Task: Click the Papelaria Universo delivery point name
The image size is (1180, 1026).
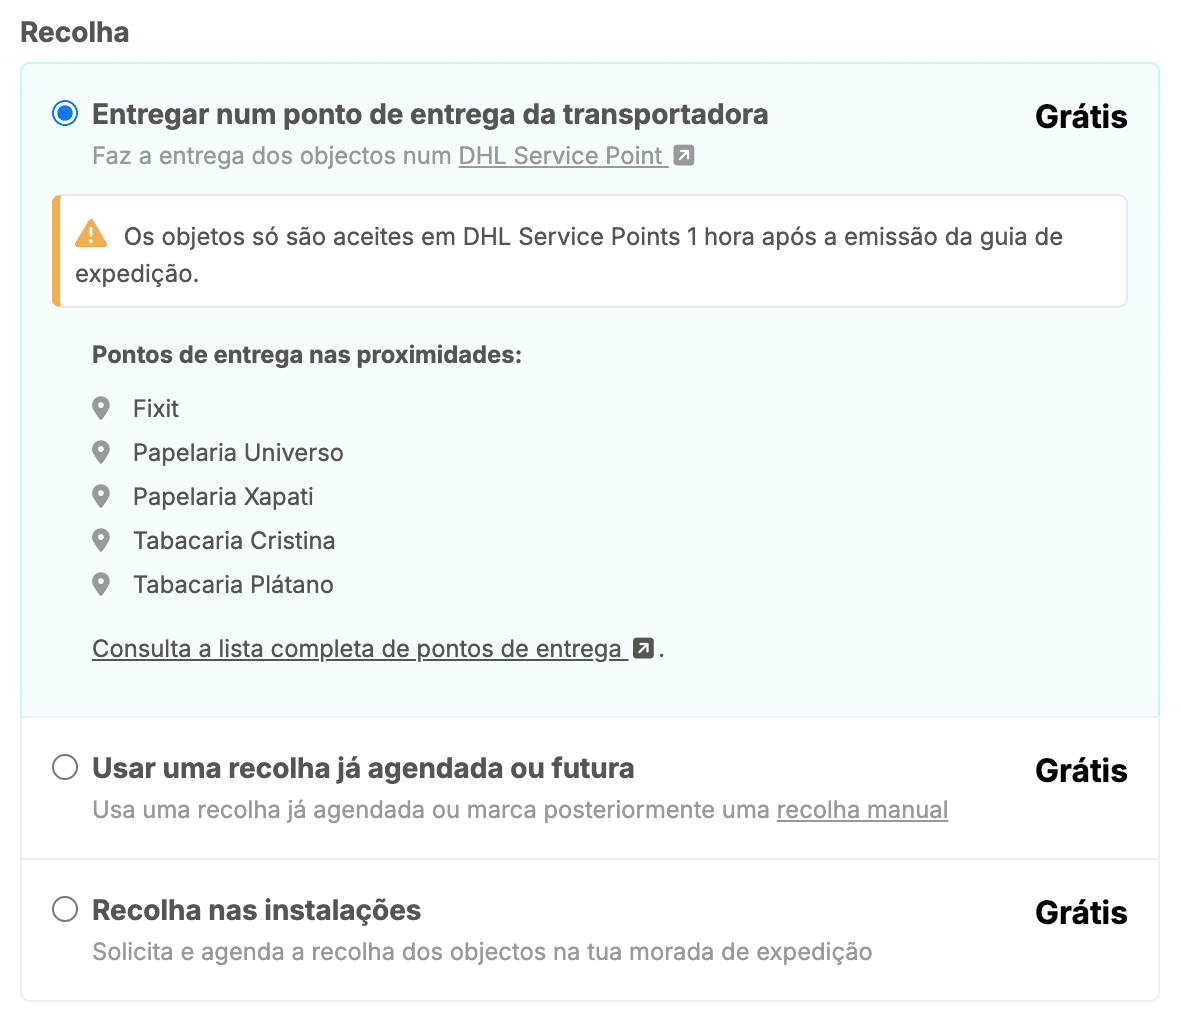Action: point(238,452)
